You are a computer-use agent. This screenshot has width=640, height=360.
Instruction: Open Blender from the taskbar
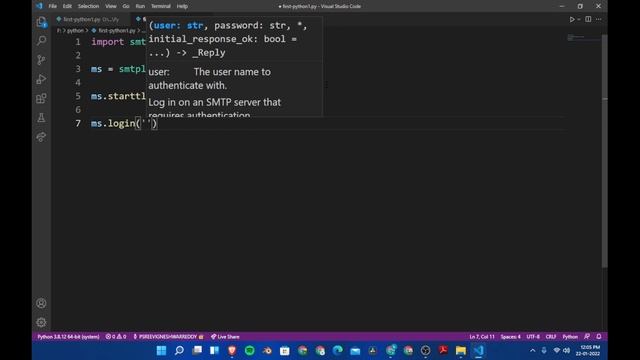click(x=267, y=350)
